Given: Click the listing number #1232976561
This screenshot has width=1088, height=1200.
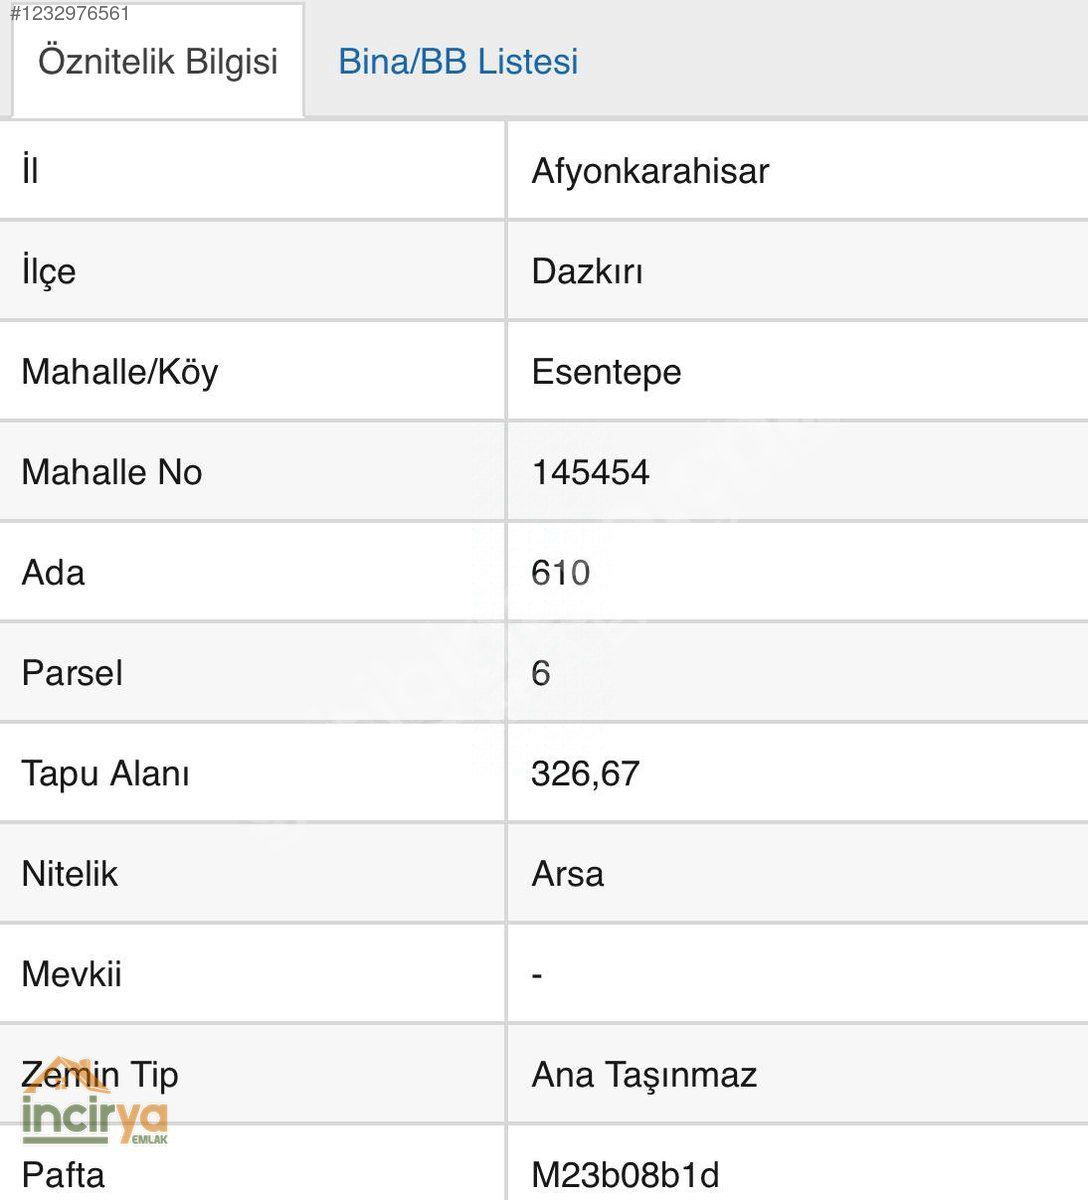Looking at the screenshot, I should 69,14.
